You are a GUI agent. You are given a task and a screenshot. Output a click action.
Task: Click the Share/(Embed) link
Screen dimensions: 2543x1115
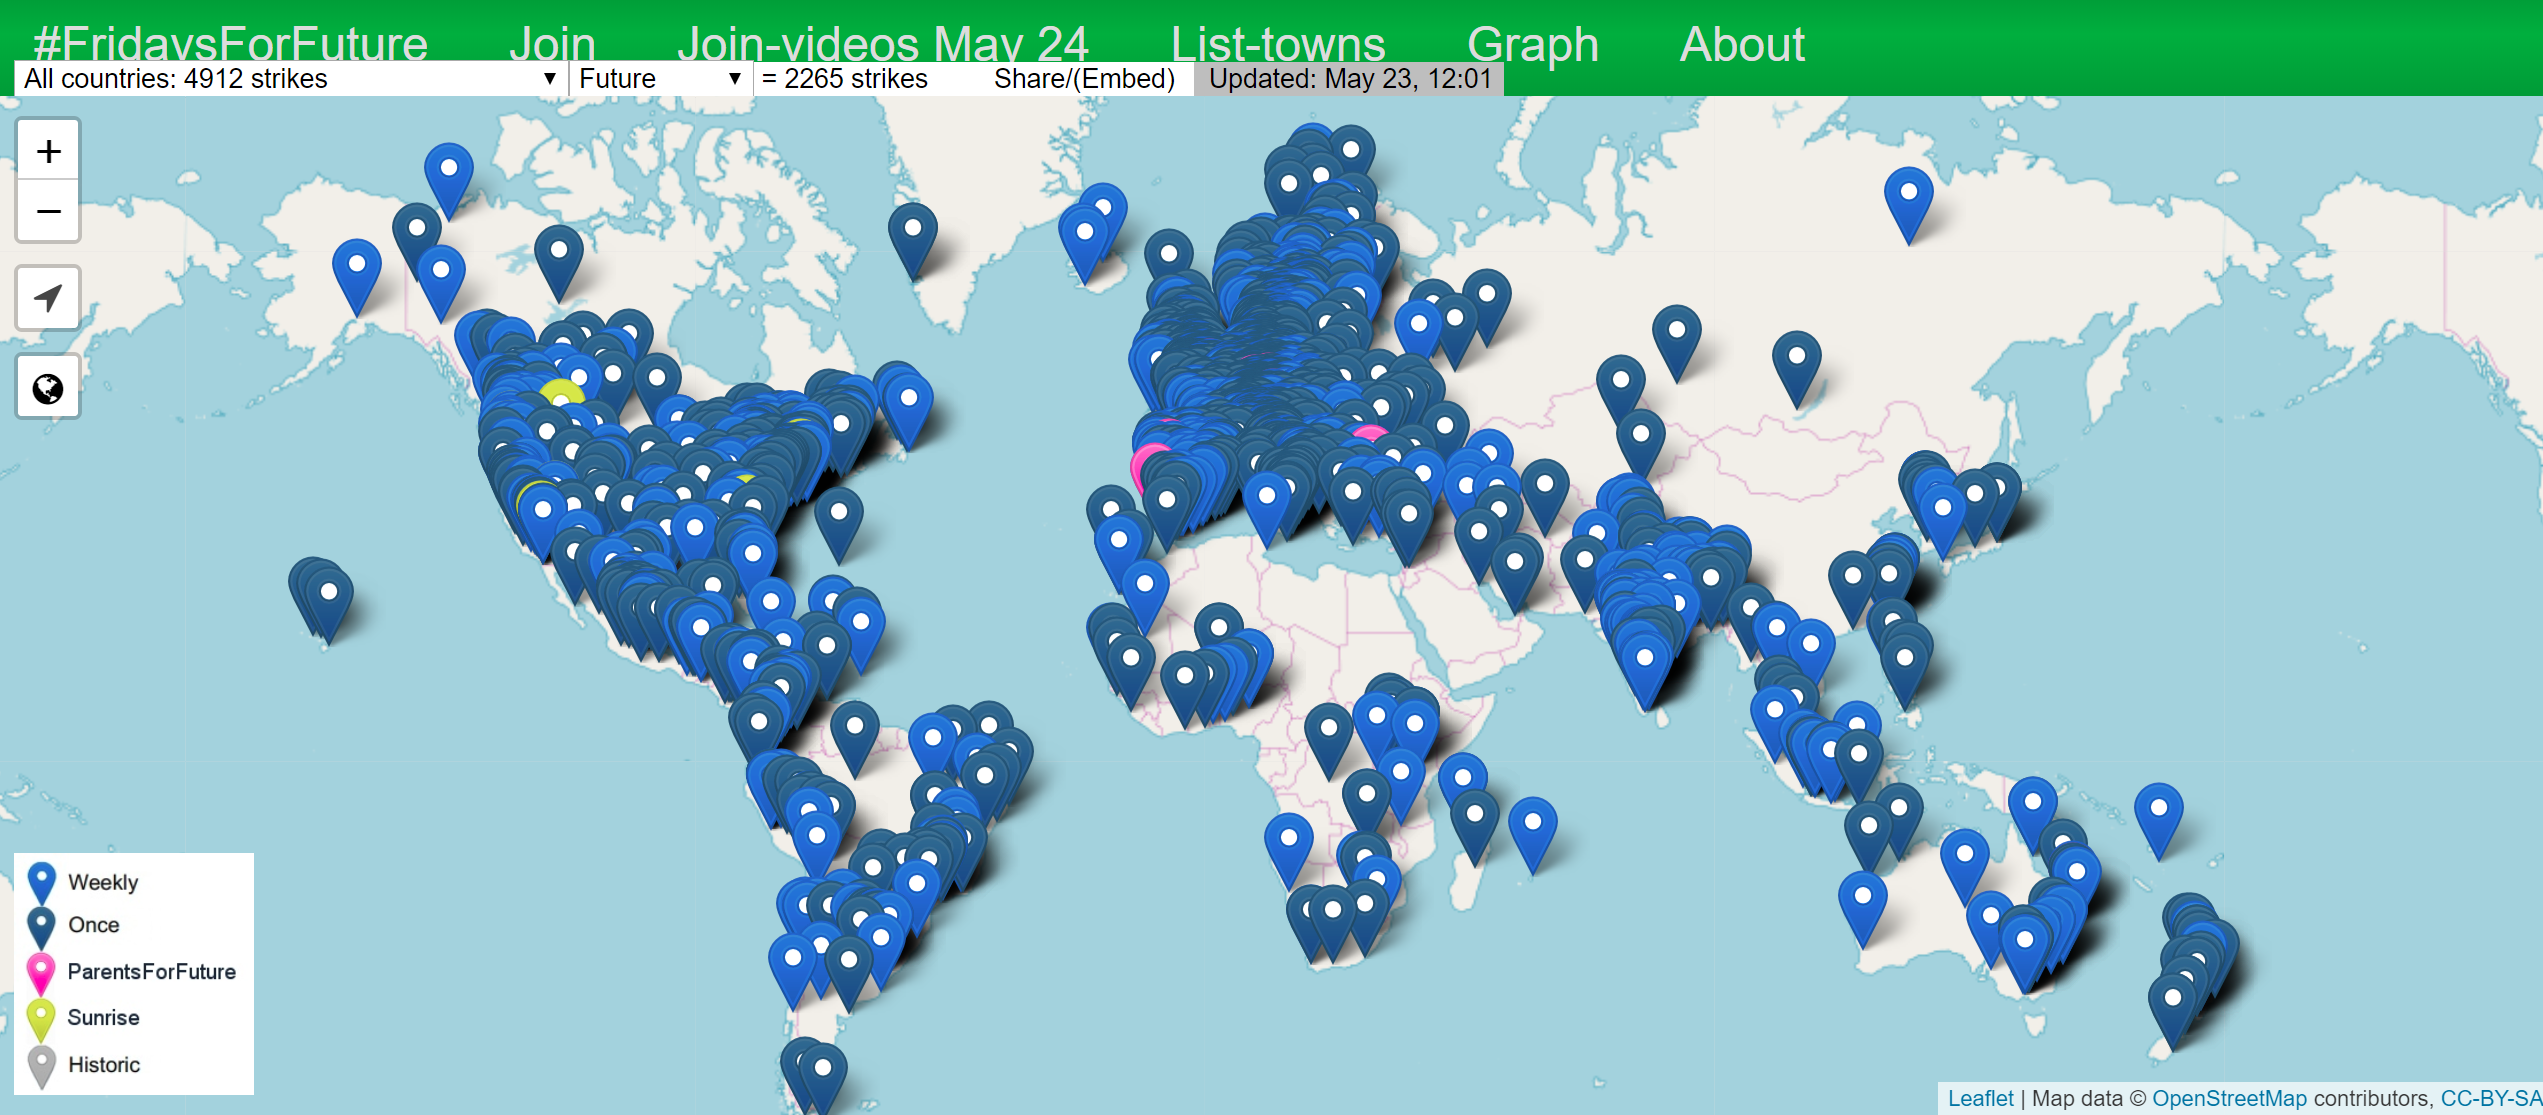coord(1084,79)
